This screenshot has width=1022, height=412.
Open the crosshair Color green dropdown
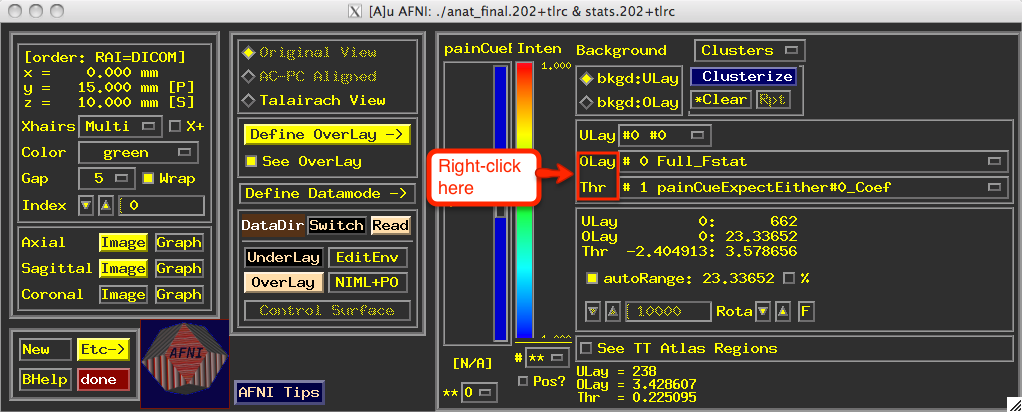tap(138, 153)
